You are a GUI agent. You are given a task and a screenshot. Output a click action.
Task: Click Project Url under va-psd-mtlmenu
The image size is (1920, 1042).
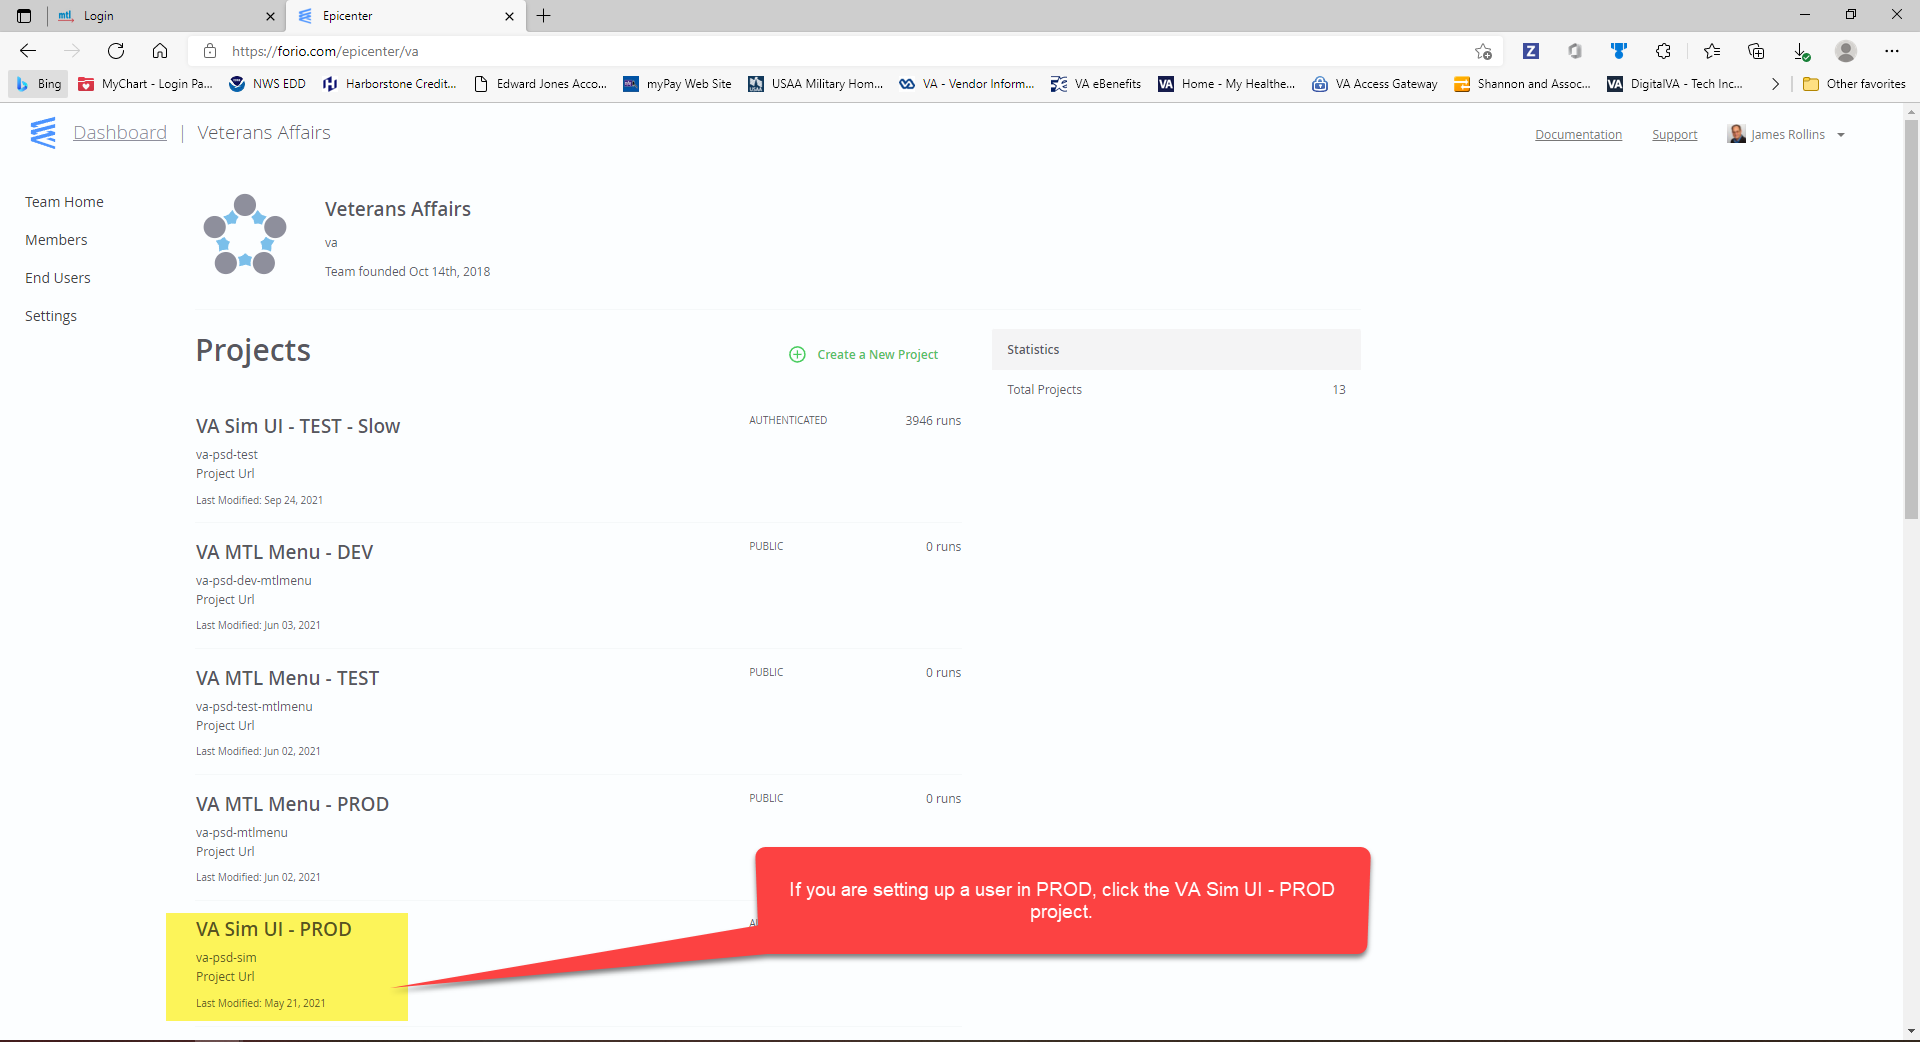point(225,852)
